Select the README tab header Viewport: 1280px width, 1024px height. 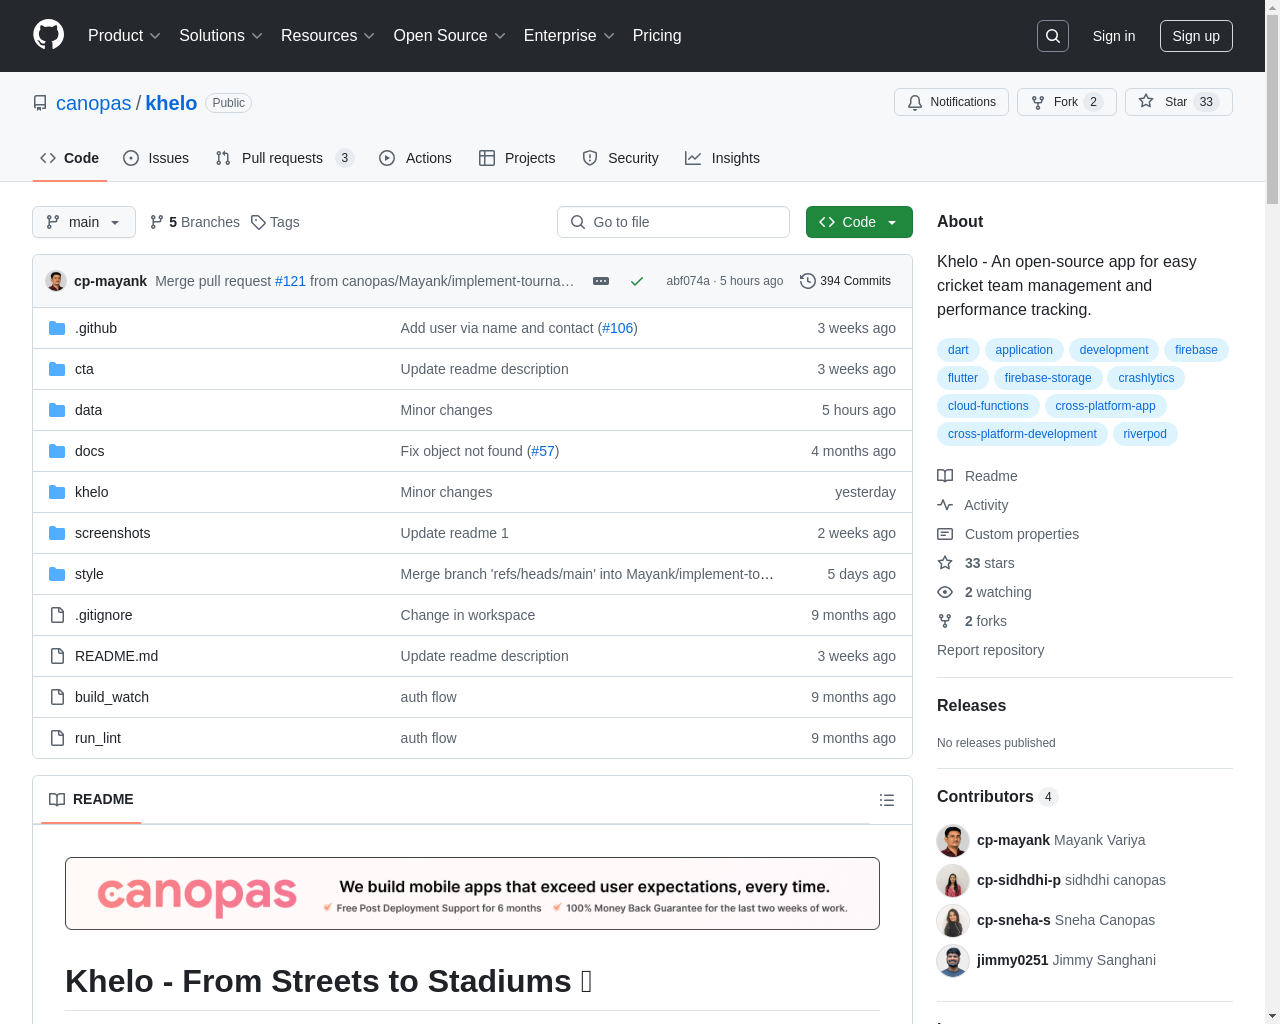[91, 800]
